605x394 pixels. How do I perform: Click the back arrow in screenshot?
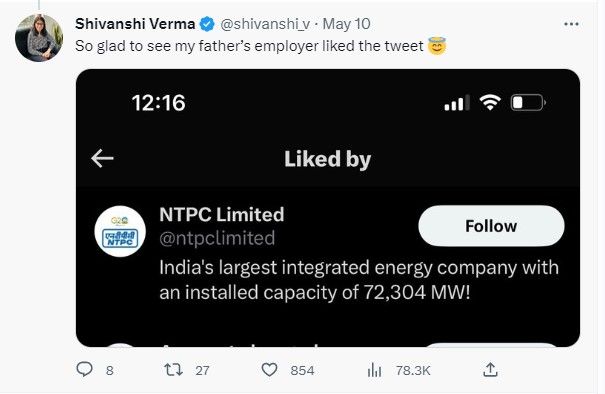102,159
